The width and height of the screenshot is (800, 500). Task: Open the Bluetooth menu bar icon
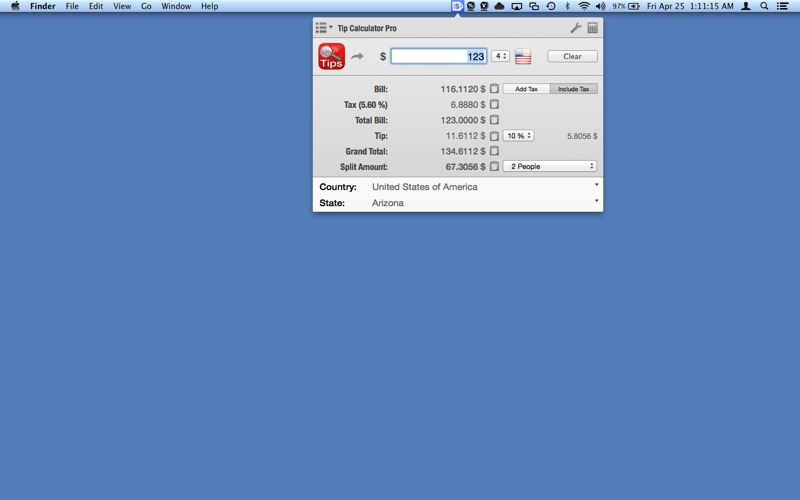pos(567,6)
